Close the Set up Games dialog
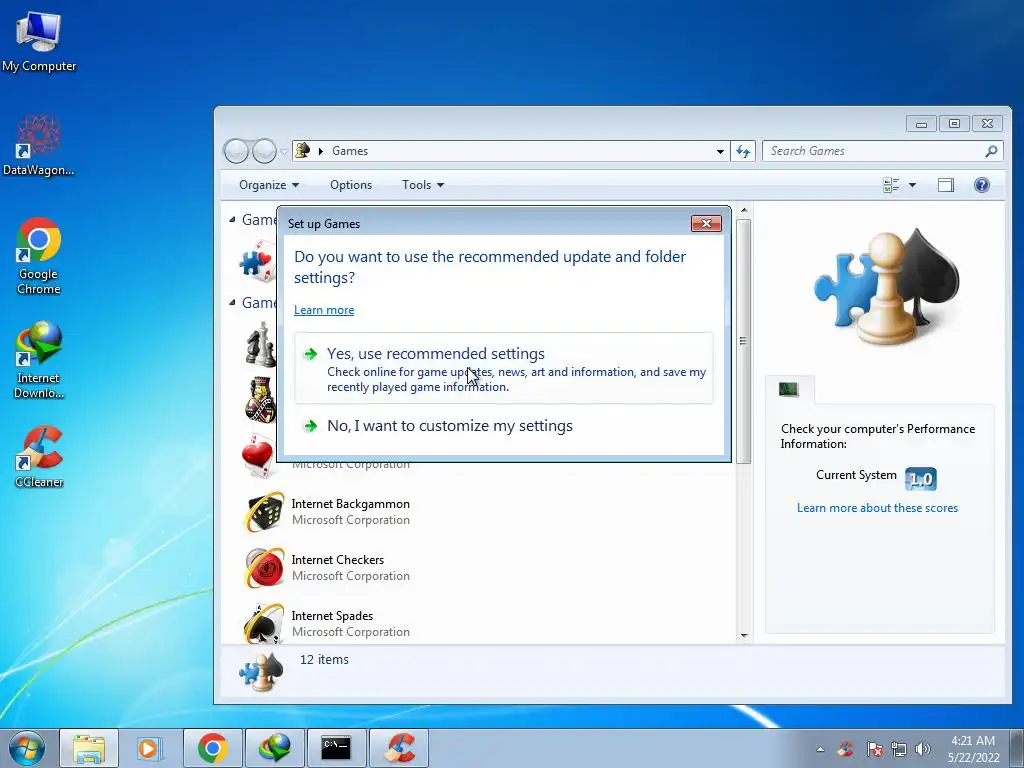This screenshot has width=1024, height=768. [706, 223]
